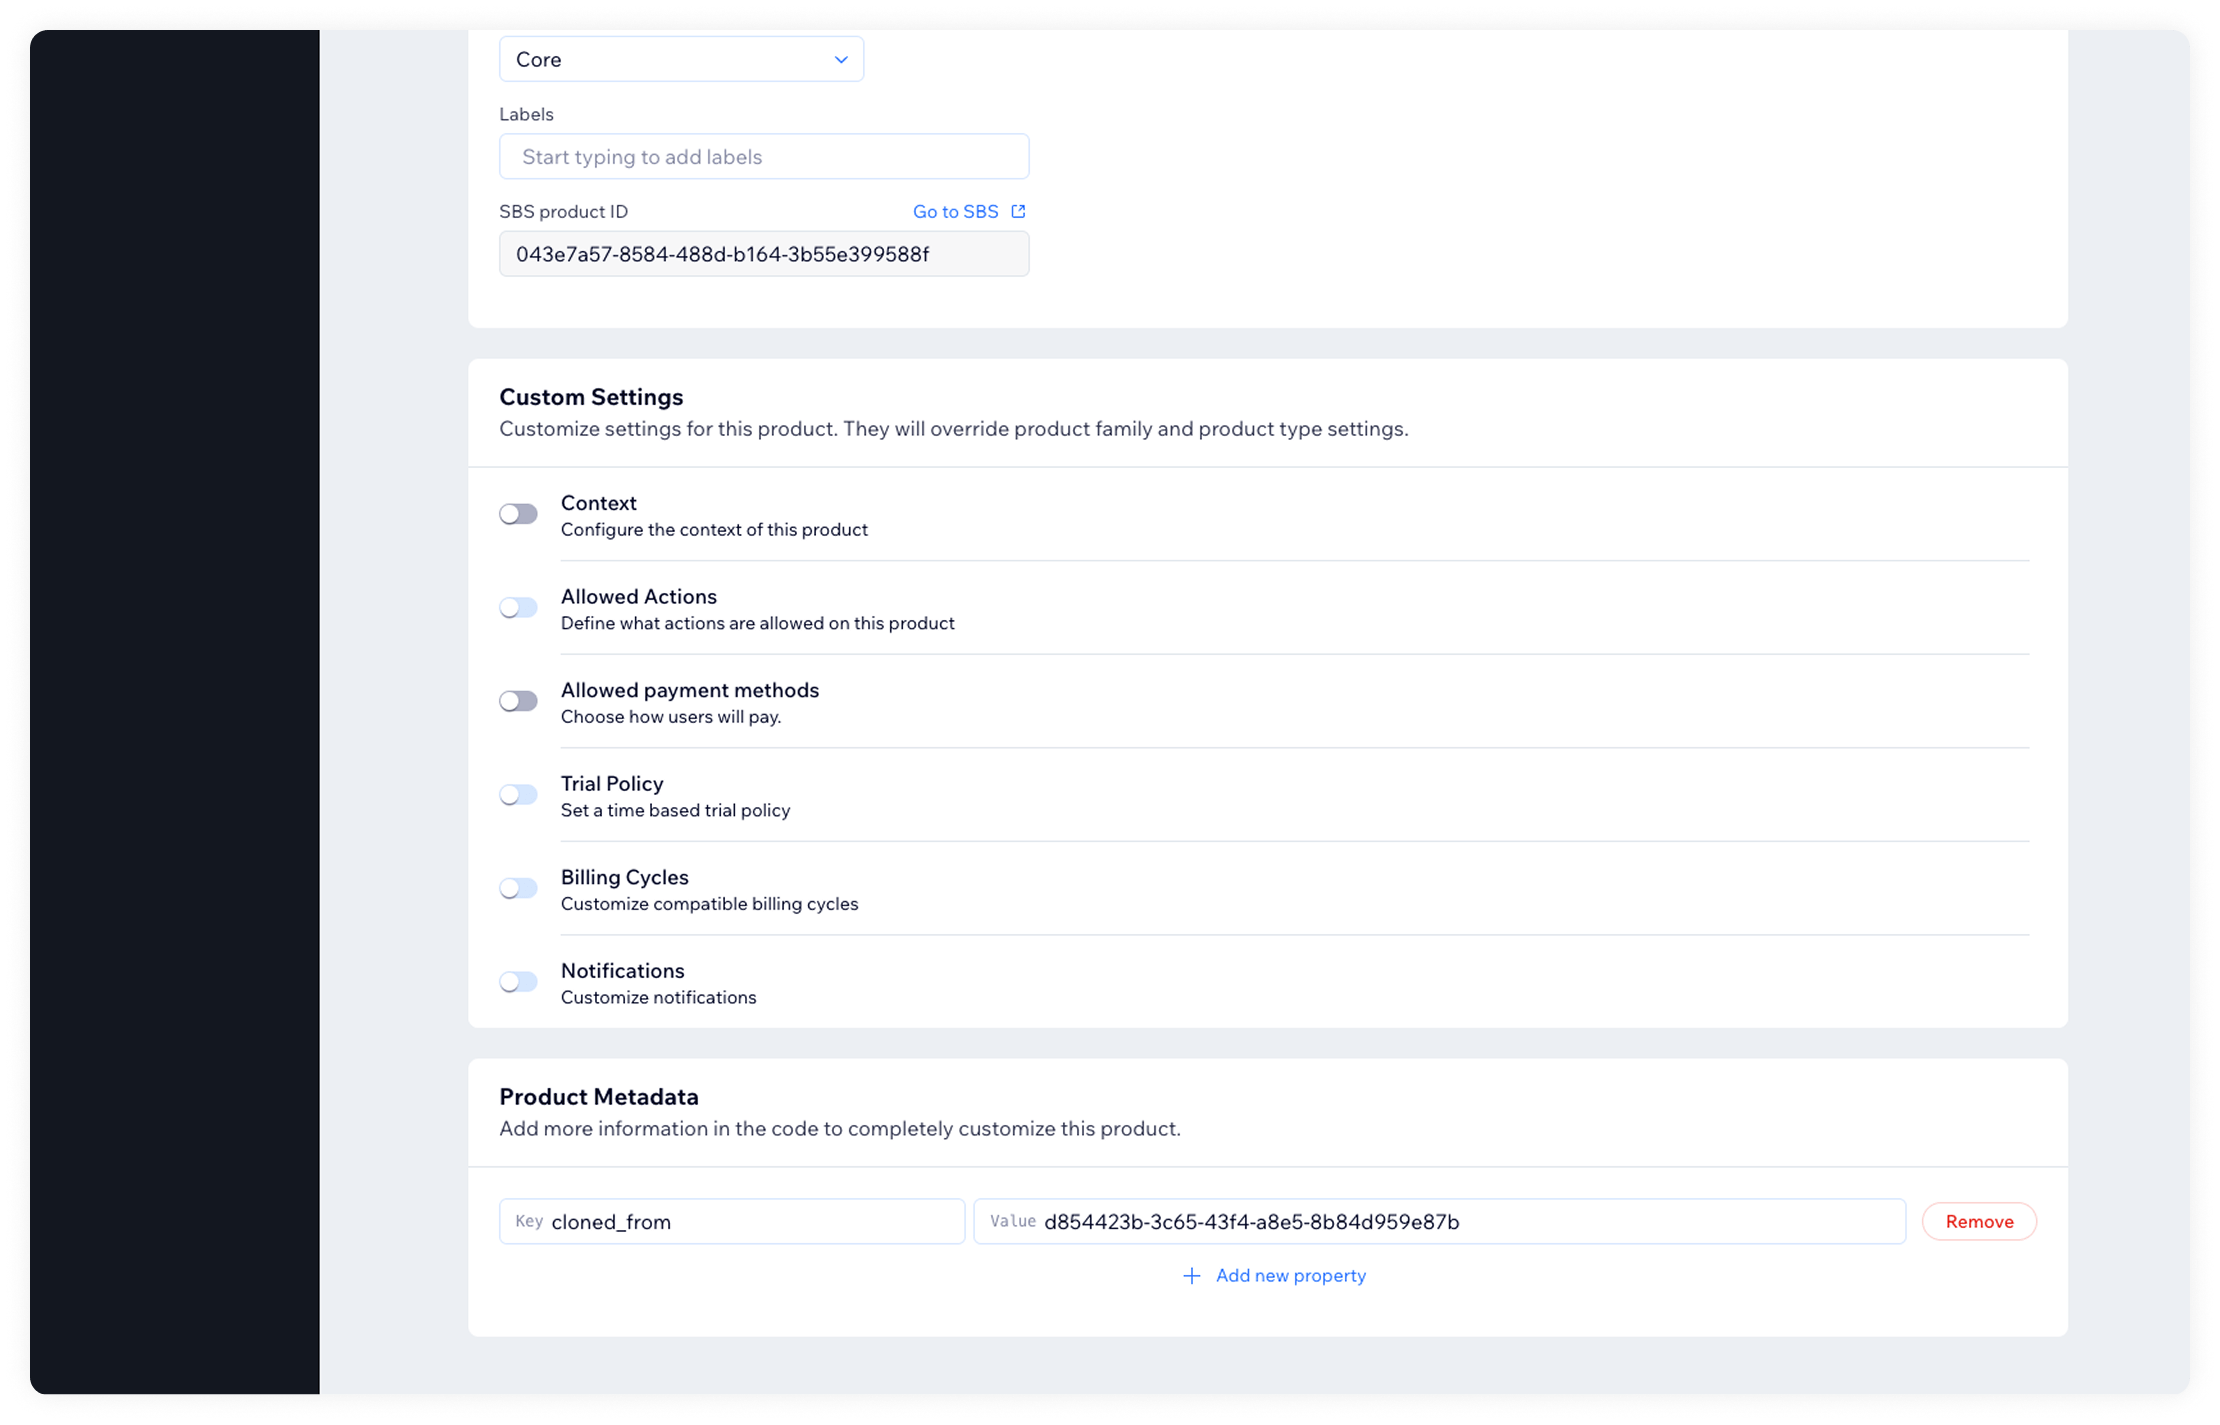The width and height of the screenshot is (2220, 1425).
Task: Click the Billing Cycles label
Action: pyautogui.click(x=625, y=877)
